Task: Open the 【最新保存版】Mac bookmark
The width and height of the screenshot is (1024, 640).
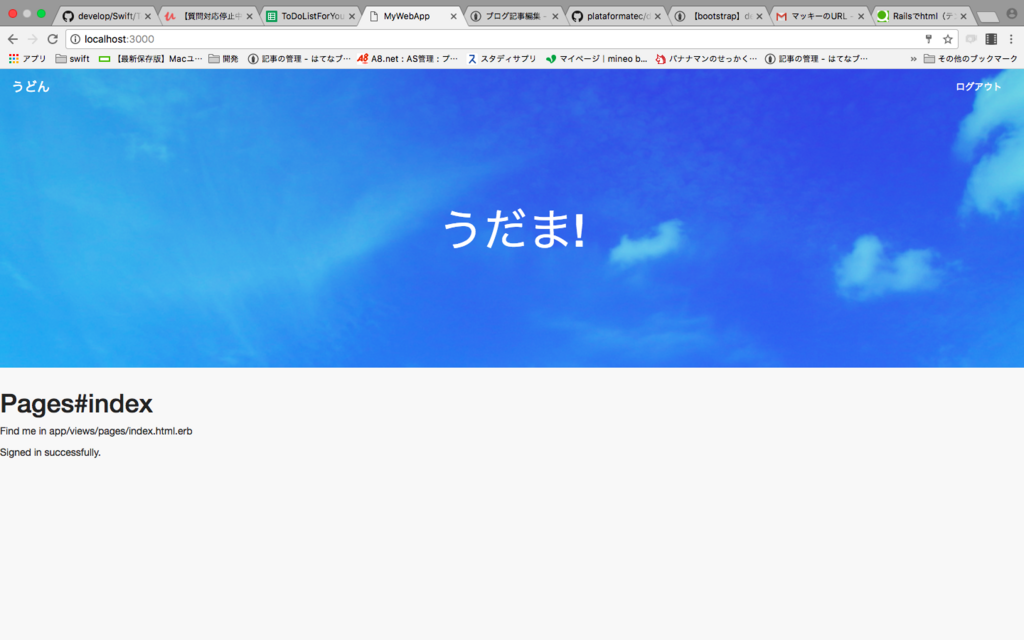Action: (x=151, y=59)
